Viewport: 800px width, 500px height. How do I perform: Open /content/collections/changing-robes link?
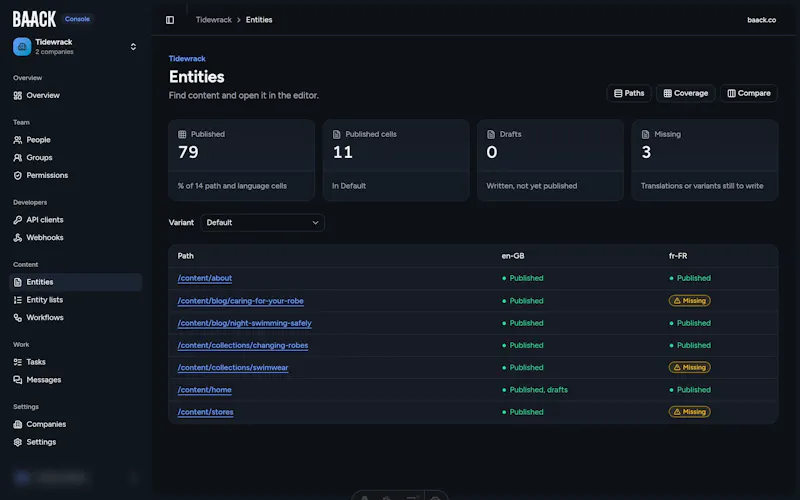click(x=243, y=345)
